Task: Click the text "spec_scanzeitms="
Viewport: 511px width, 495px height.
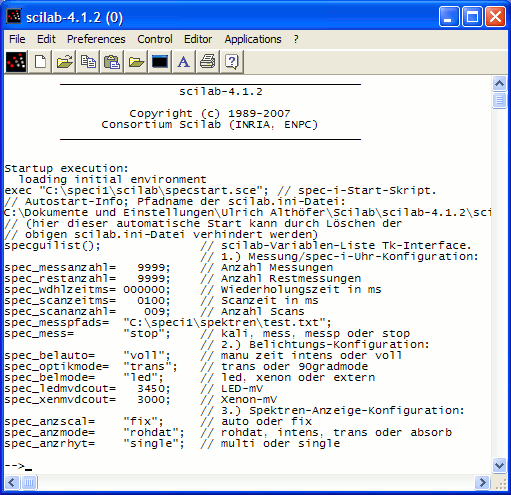Action: [x=60, y=301]
